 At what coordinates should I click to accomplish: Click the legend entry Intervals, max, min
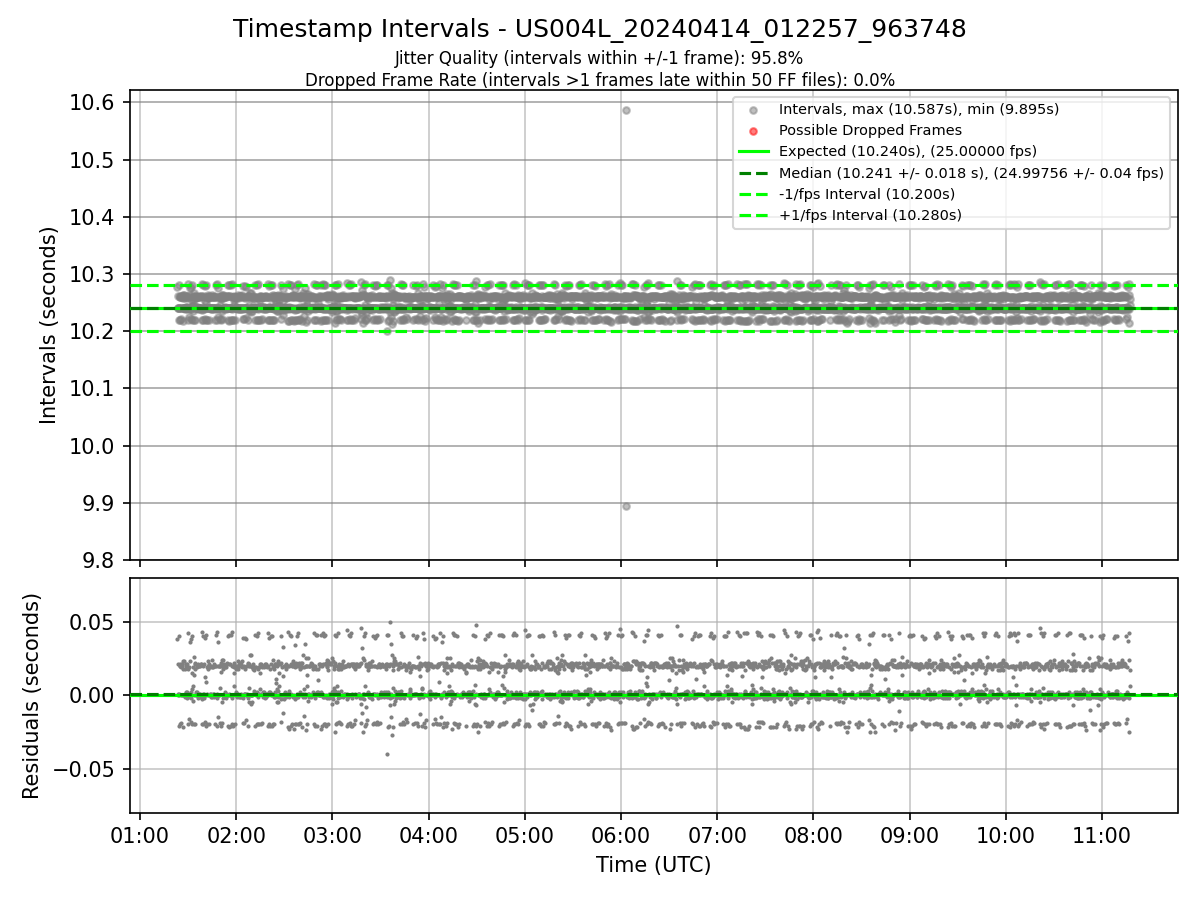(919, 109)
